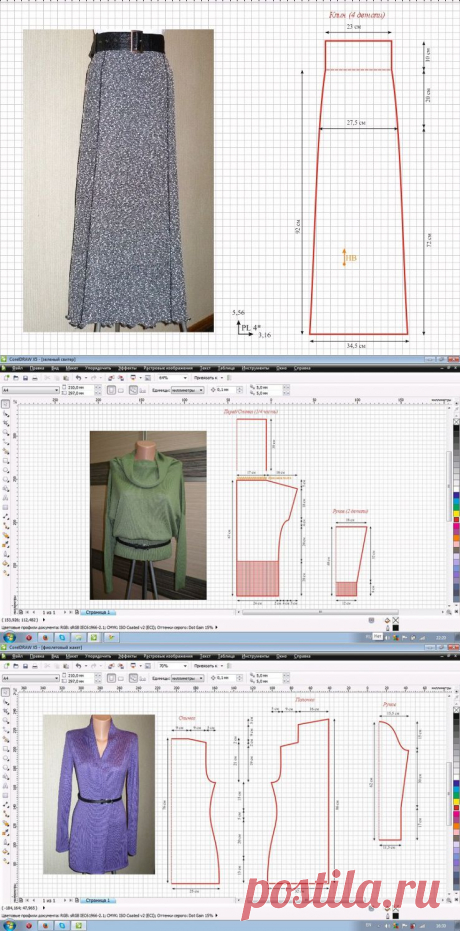
Task: Open the 64% zoom level dropdown
Action: [172, 378]
